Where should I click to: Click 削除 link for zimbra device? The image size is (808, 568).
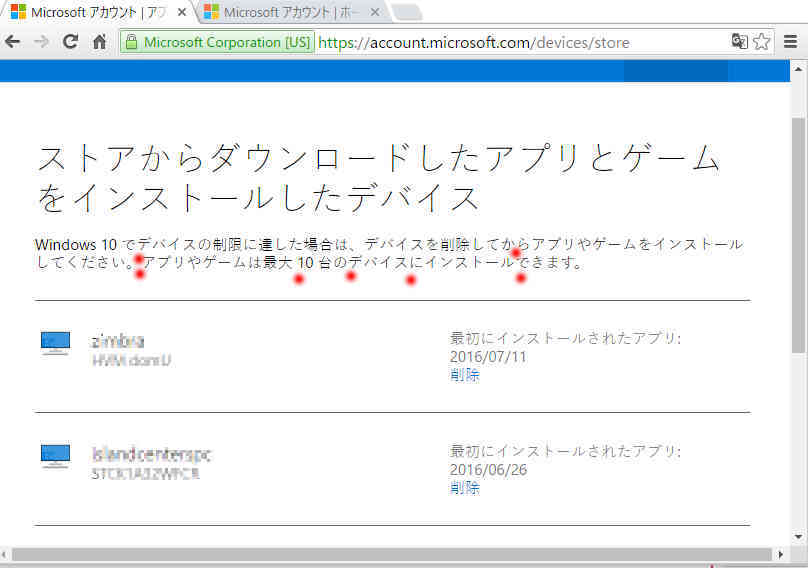[x=465, y=375]
